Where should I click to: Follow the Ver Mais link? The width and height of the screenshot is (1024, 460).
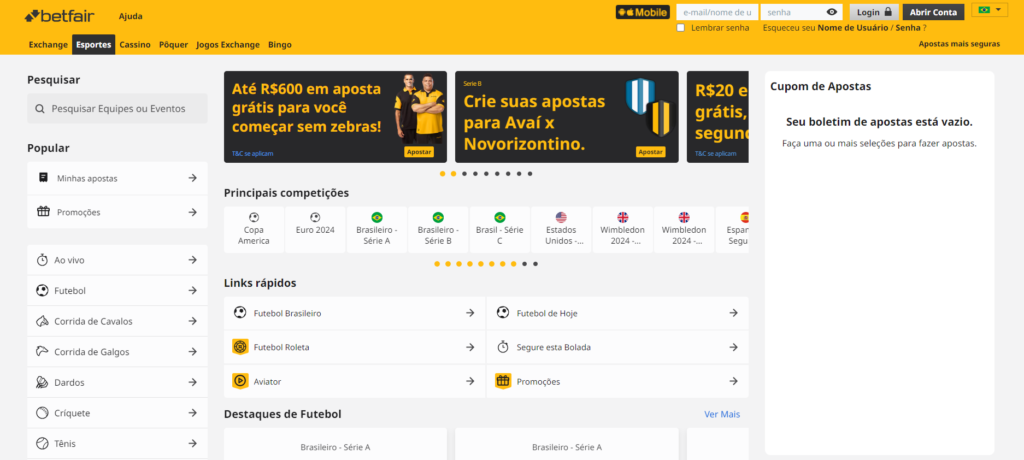pyautogui.click(x=722, y=414)
